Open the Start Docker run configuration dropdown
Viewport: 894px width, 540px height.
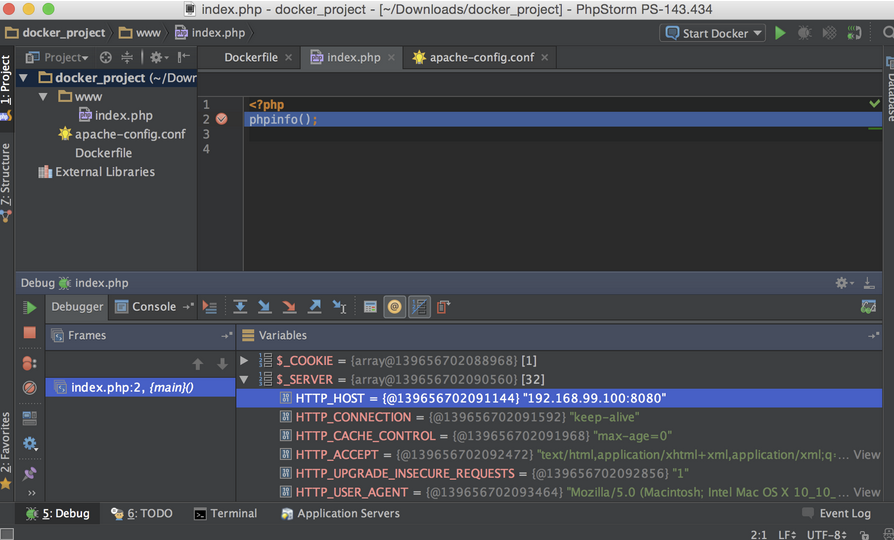click(x=713, y=33)
